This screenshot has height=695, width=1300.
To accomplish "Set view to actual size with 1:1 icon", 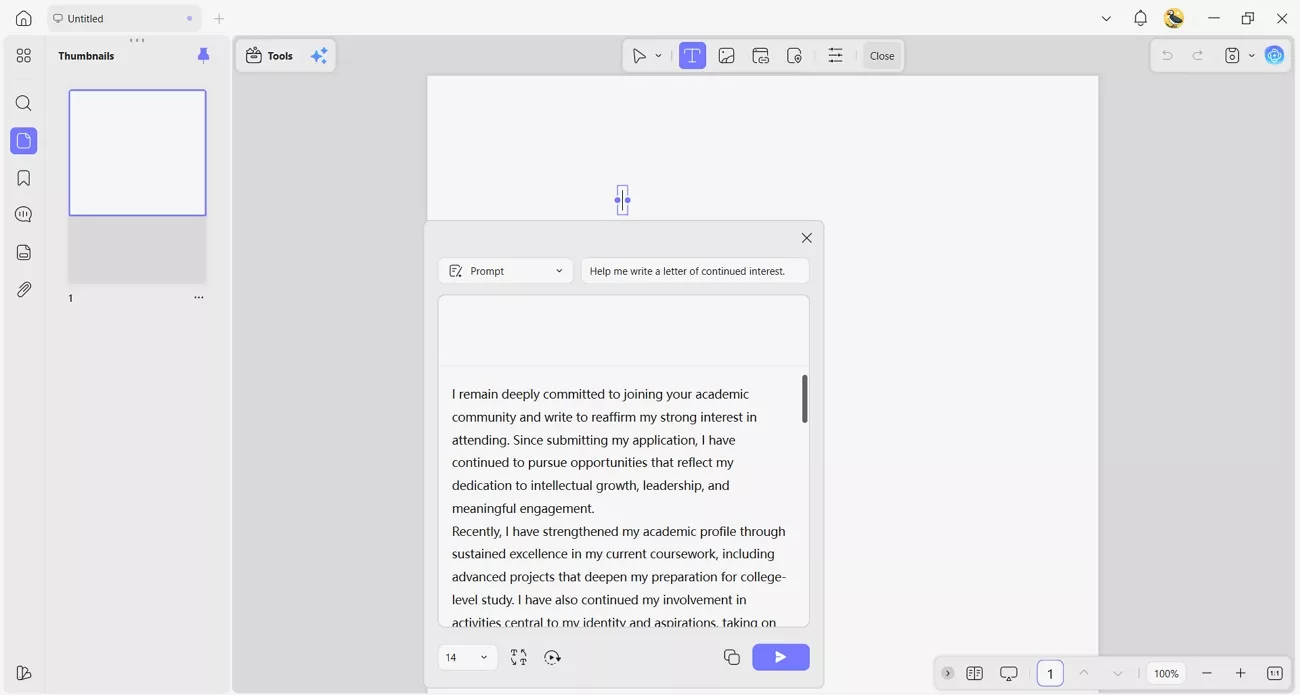I will 1274,673.
